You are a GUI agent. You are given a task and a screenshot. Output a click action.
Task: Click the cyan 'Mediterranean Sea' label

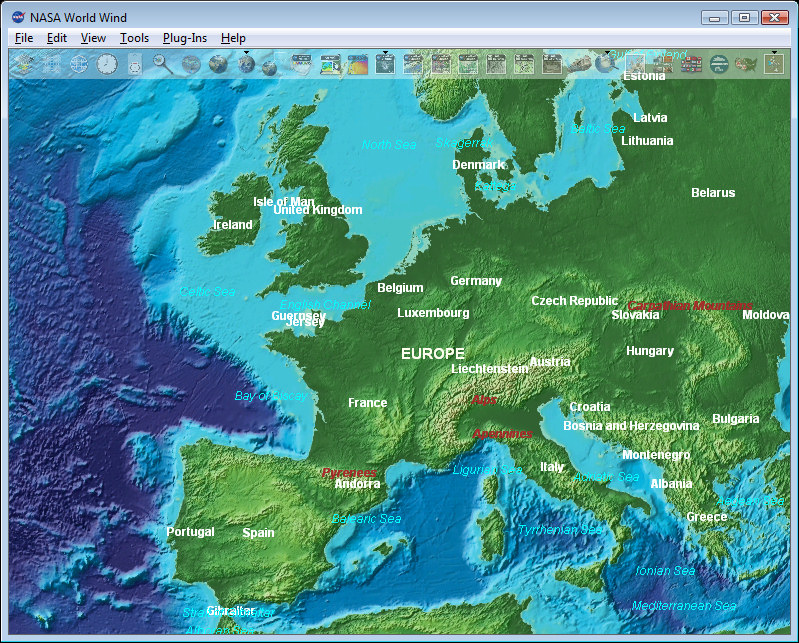tap(684, 606)
